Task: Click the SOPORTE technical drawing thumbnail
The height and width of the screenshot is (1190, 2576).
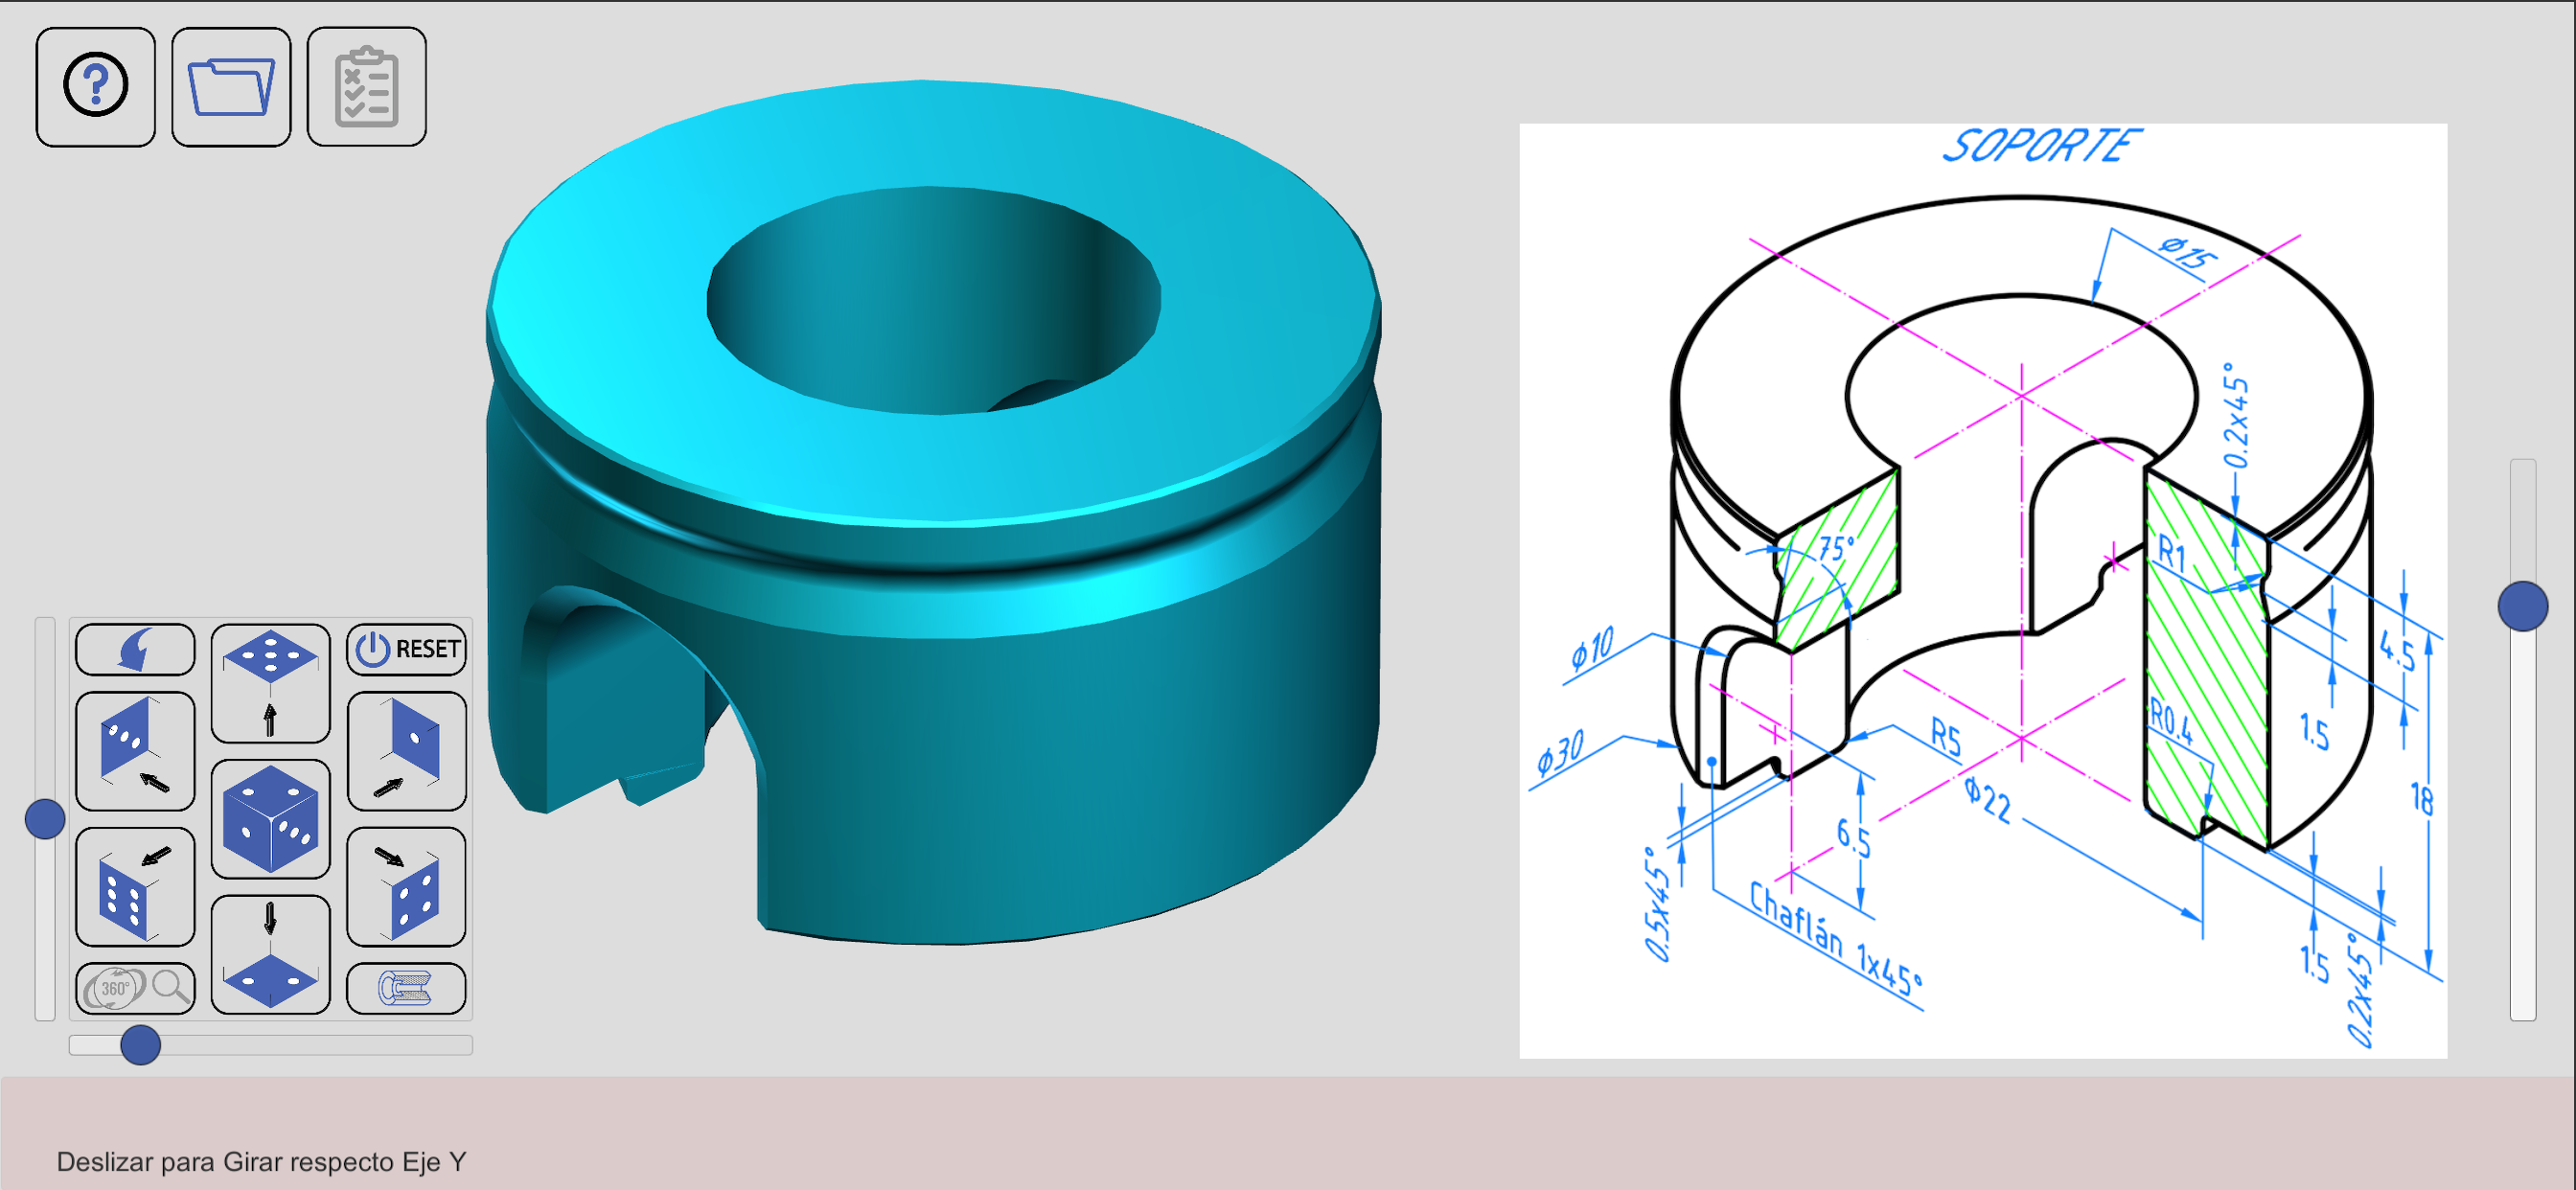Action: [1983, 591]
